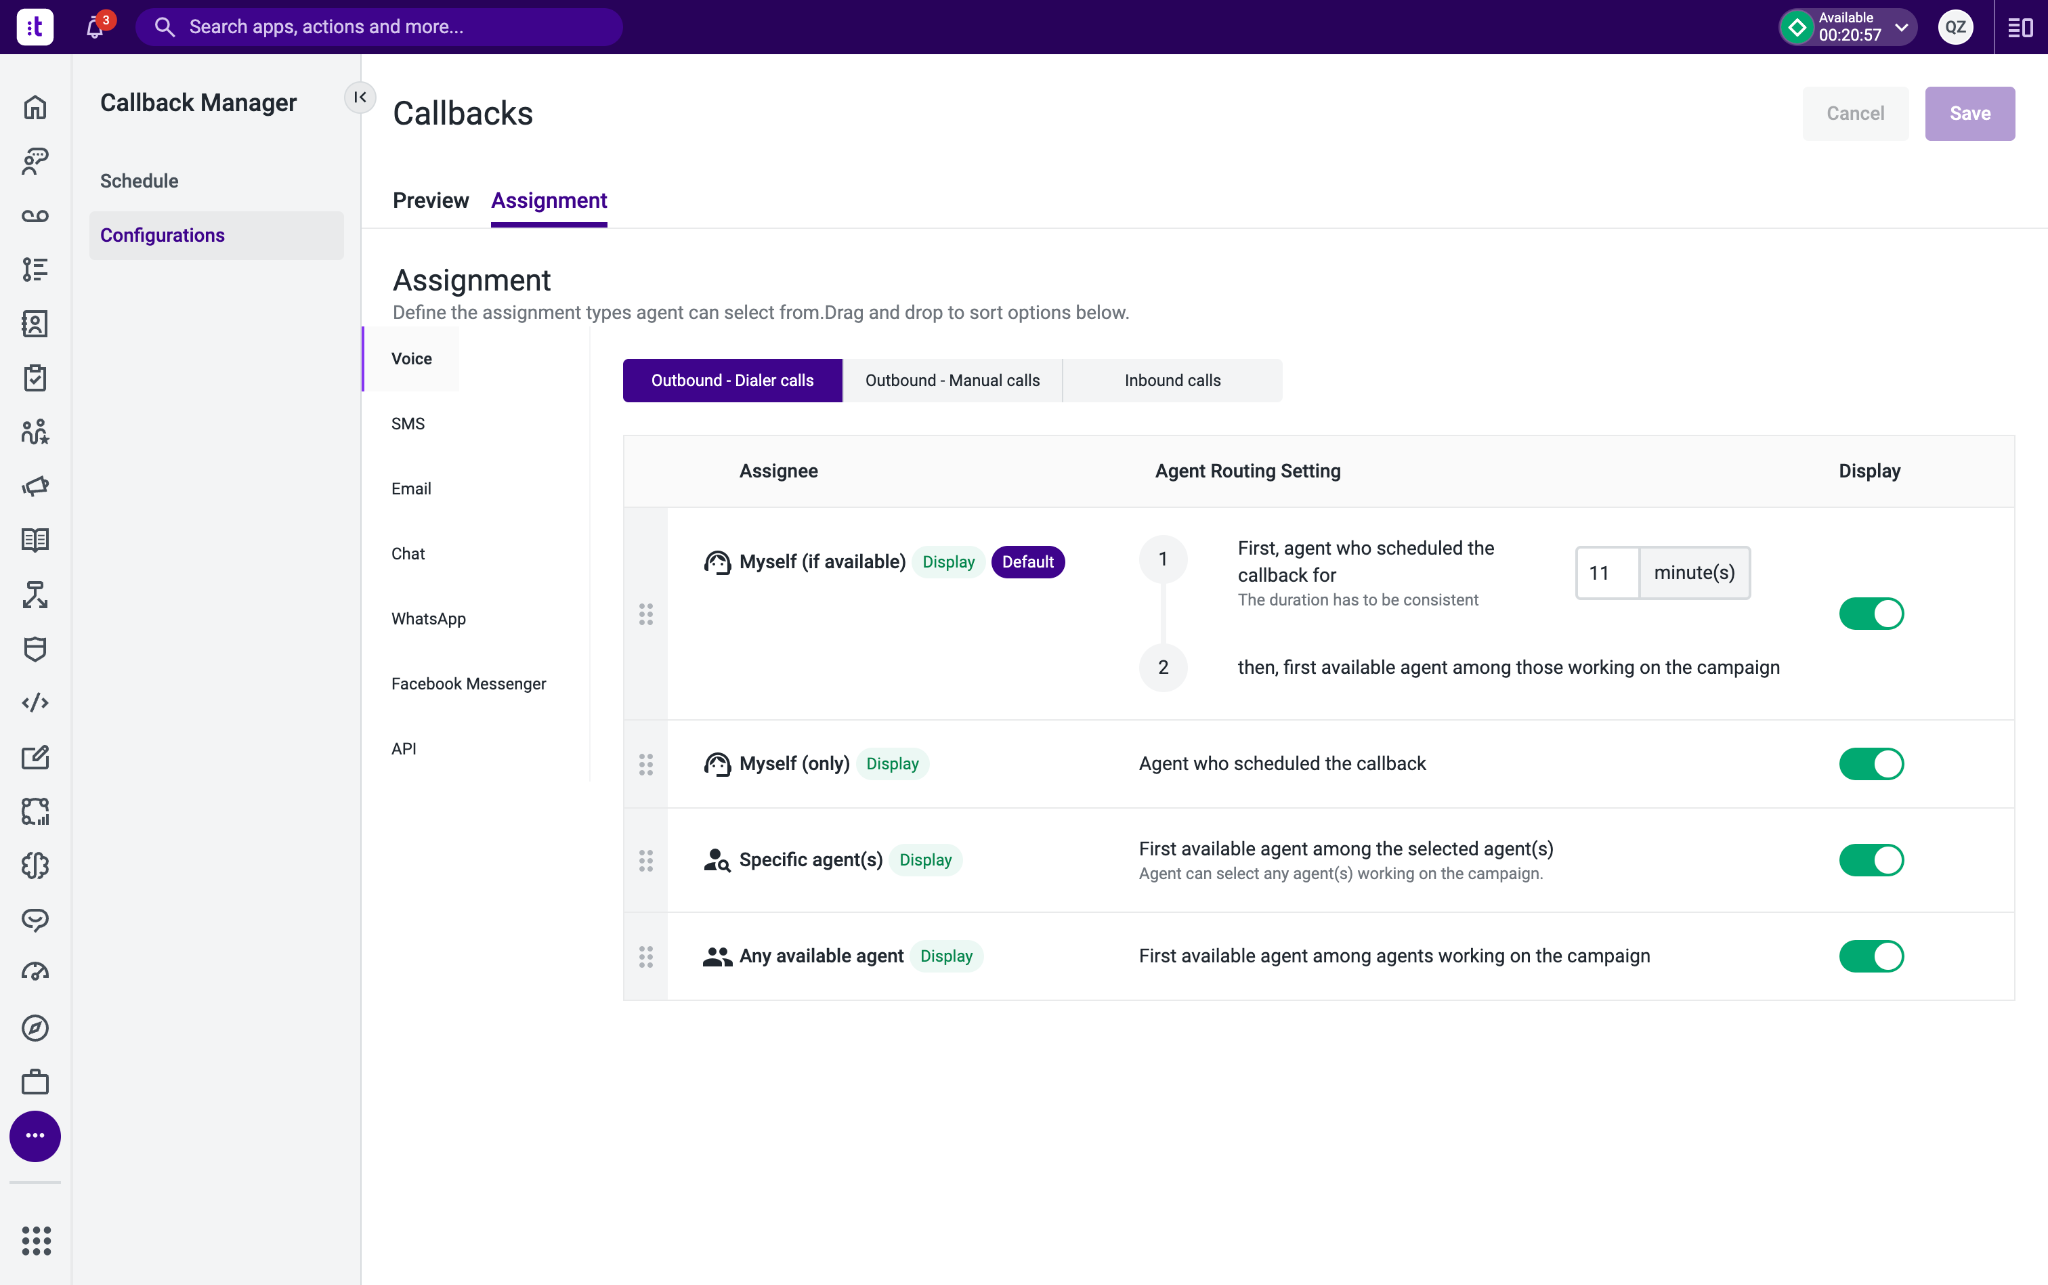This screenshot has height=1285, width=2048.
Task: Open the app launcher grid icon
Action: pyautogui.click(x=36, y=1241)
